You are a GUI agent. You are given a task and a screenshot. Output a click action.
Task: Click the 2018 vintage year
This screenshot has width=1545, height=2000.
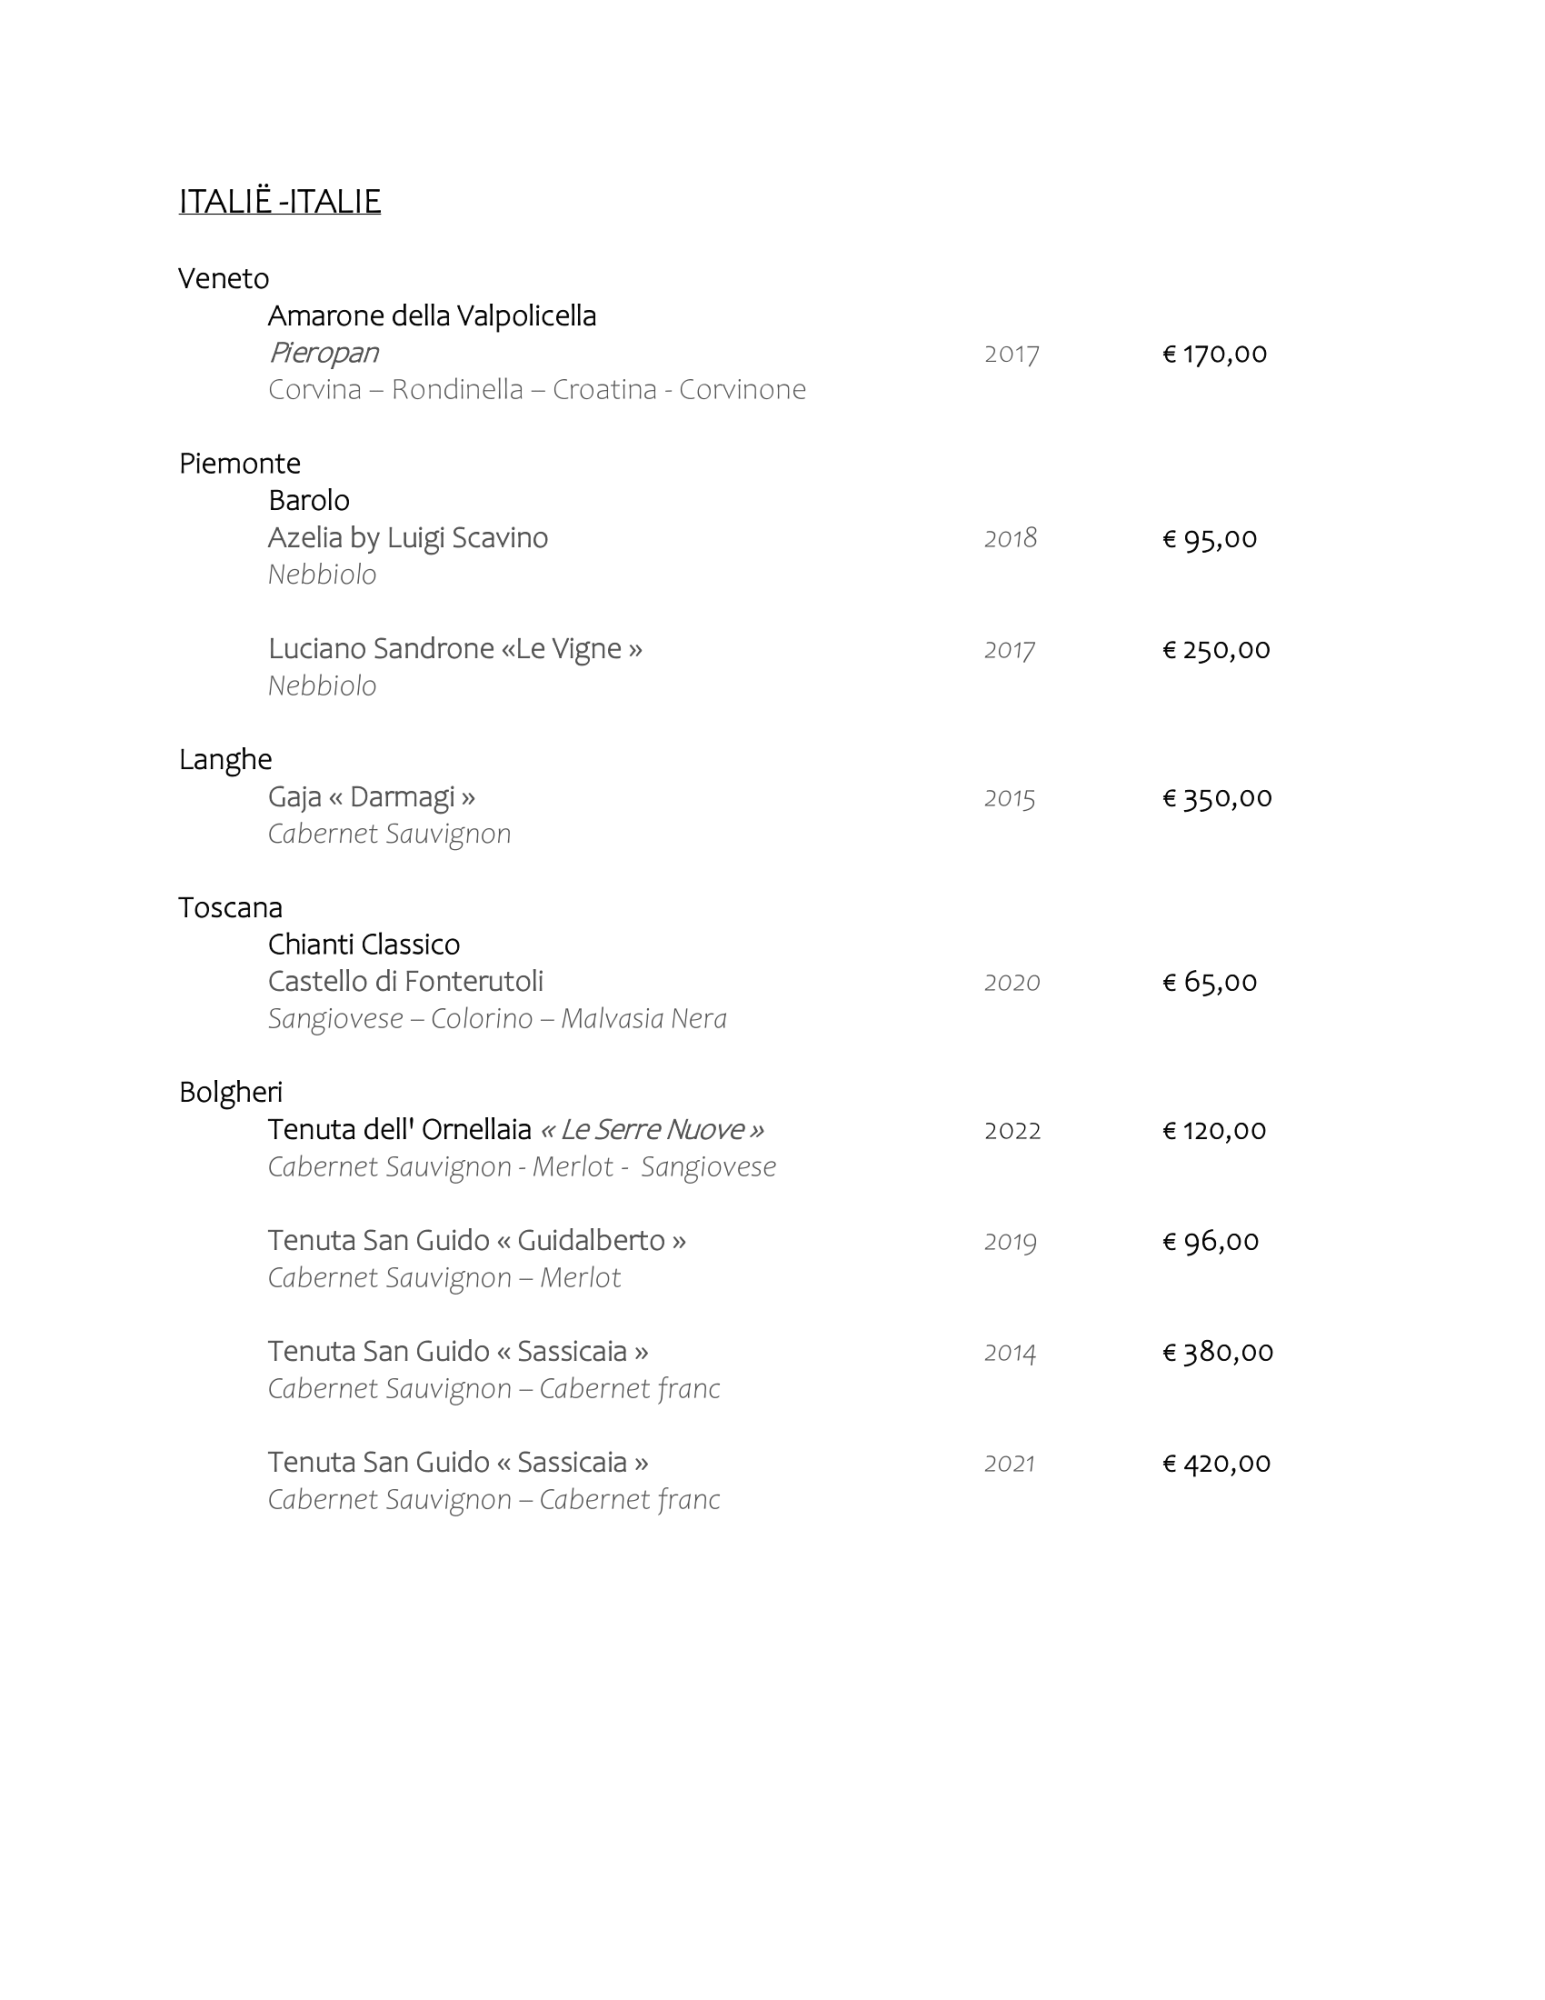pyautogui.click(x=1010, y=539)
